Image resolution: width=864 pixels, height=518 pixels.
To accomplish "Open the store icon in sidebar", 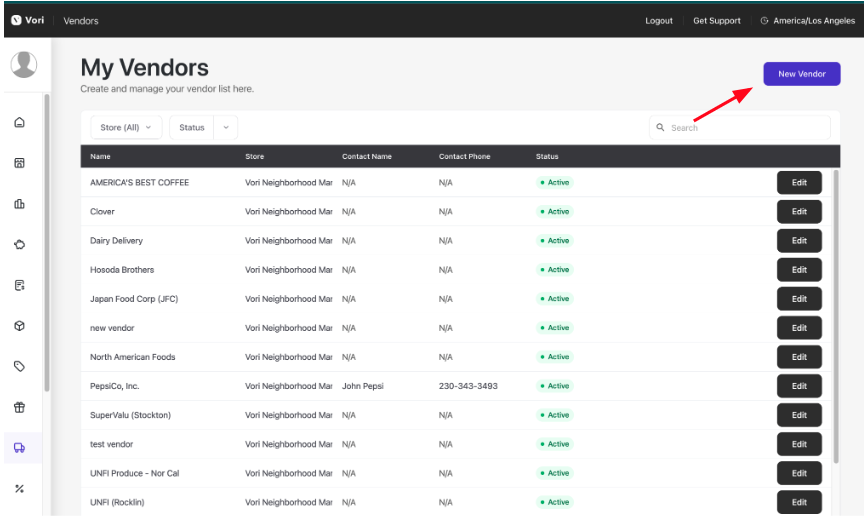I will tap(19, 163).
